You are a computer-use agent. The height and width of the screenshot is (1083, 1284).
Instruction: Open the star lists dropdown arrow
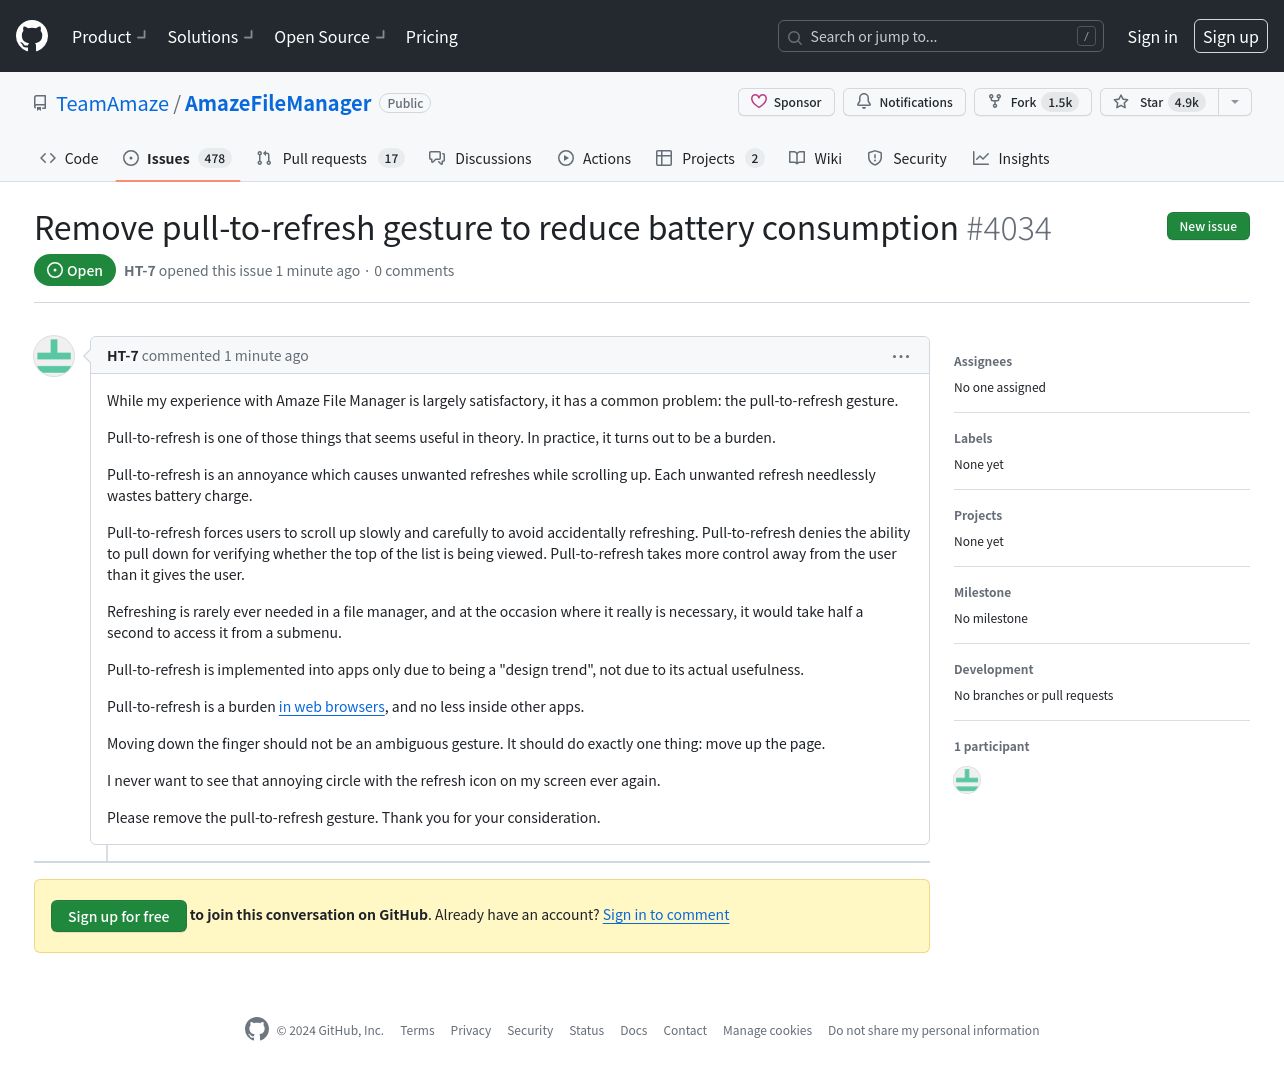[1235, 102]
